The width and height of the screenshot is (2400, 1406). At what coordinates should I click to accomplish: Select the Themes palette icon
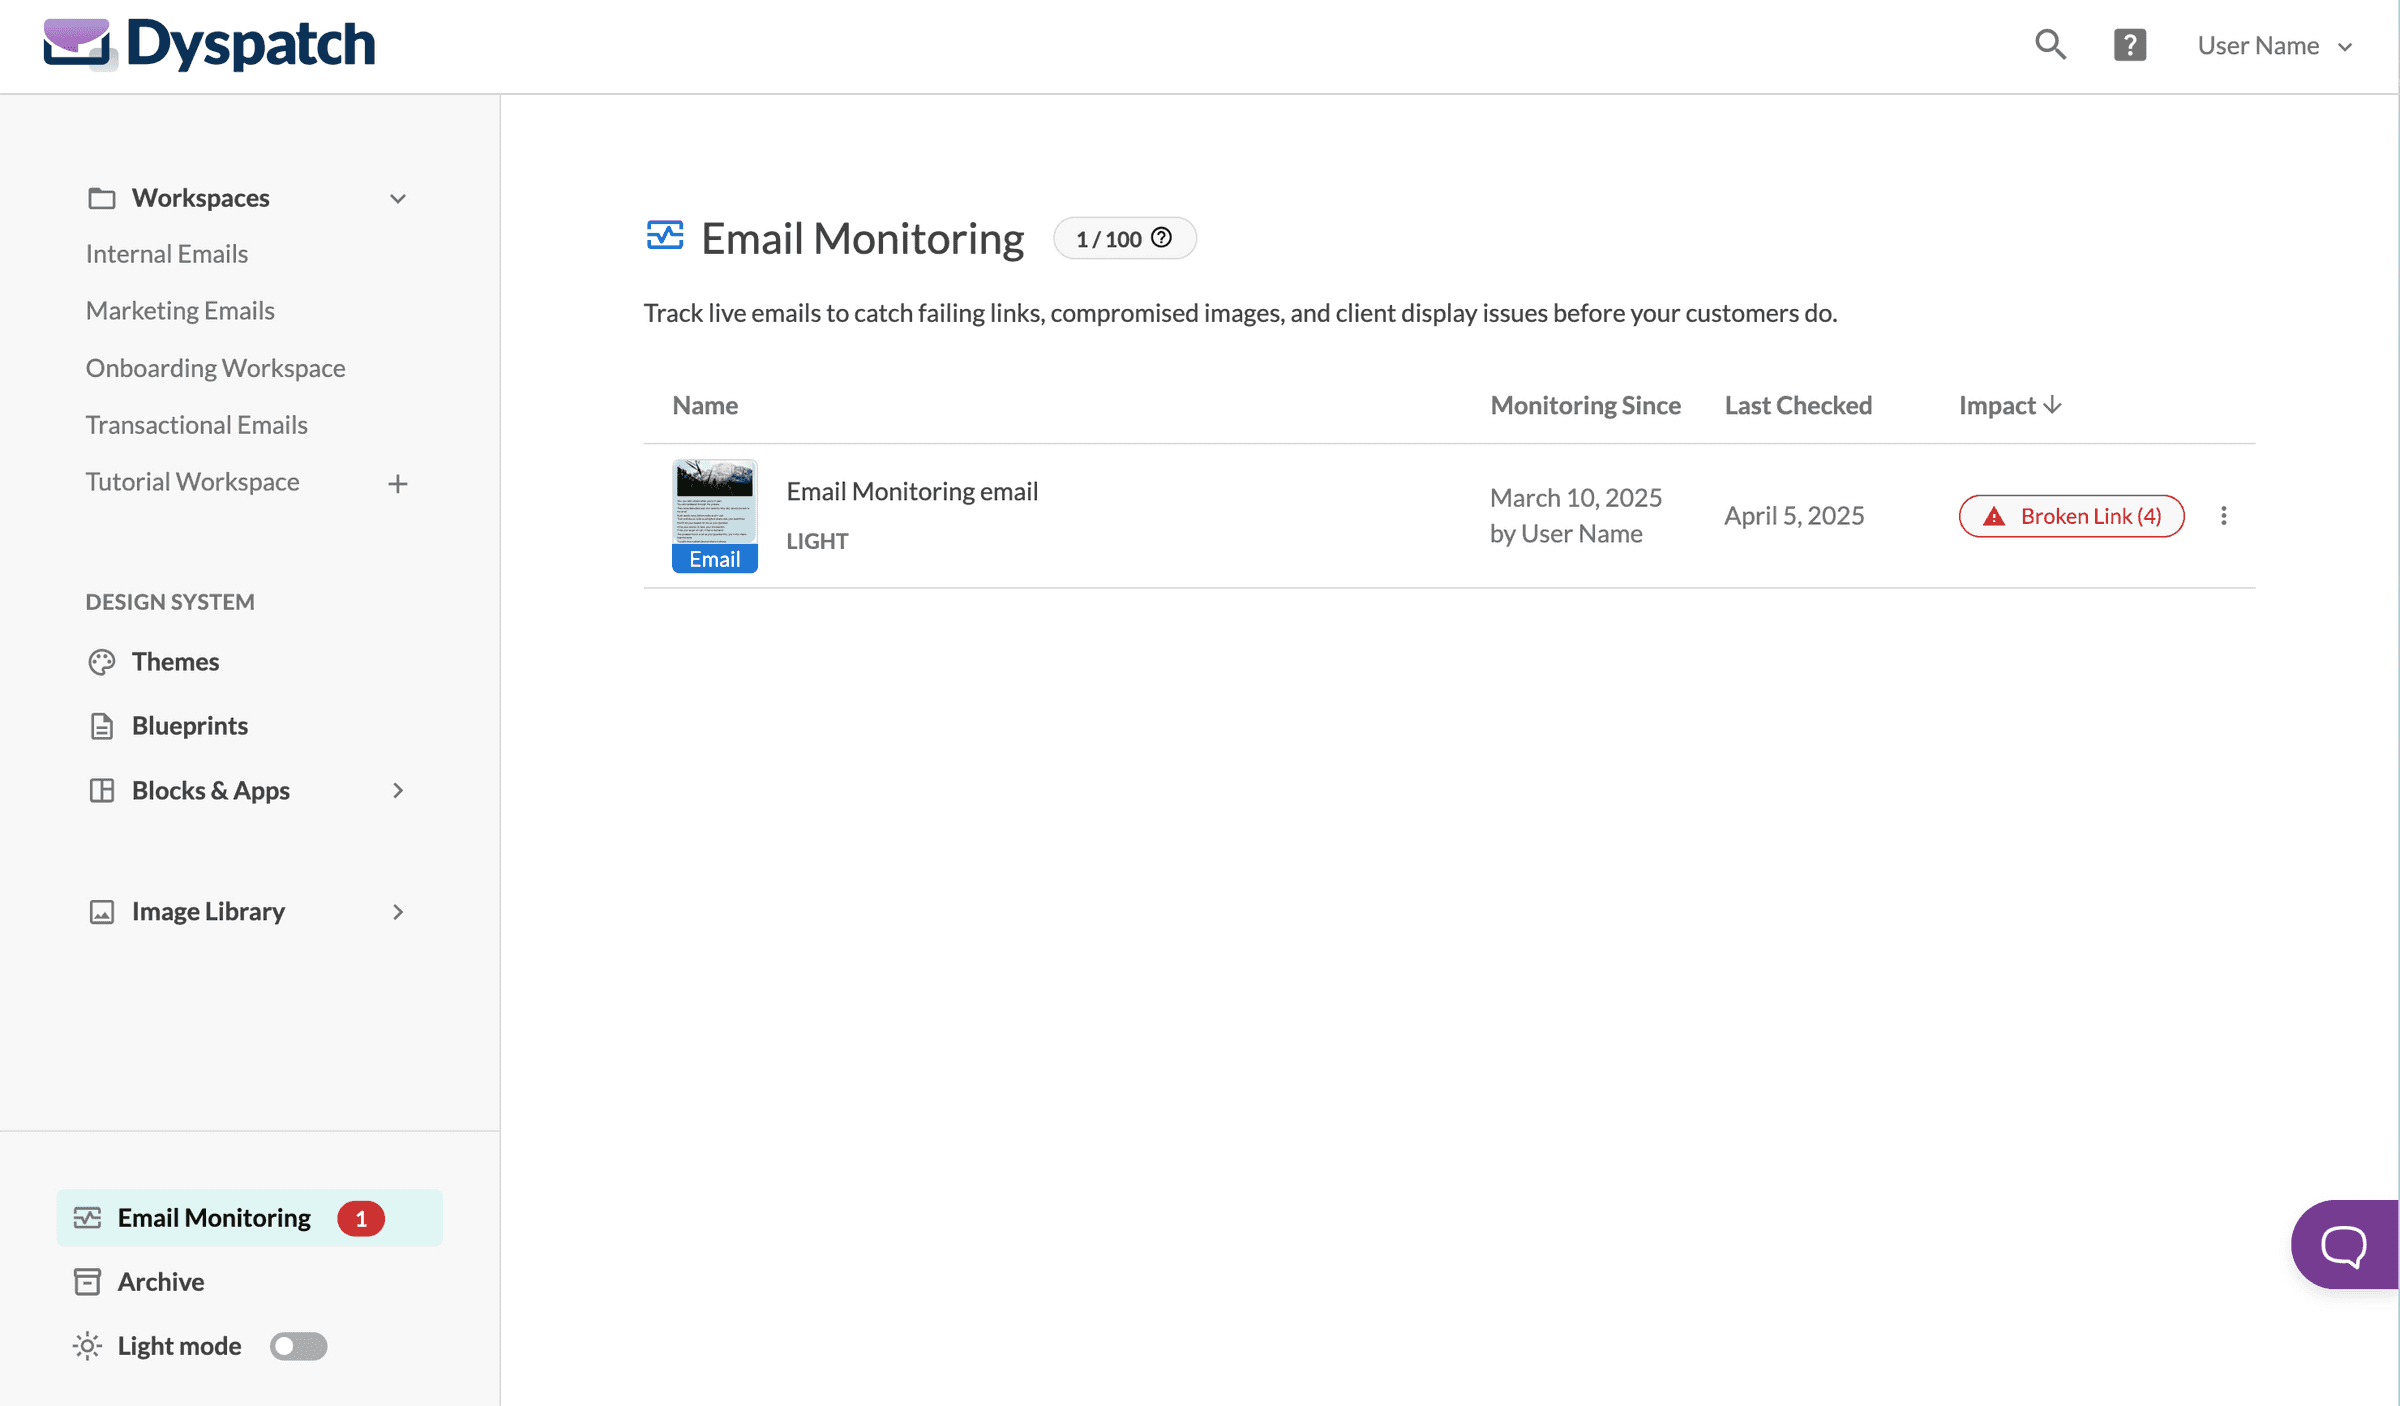click(x=101, y=661)
